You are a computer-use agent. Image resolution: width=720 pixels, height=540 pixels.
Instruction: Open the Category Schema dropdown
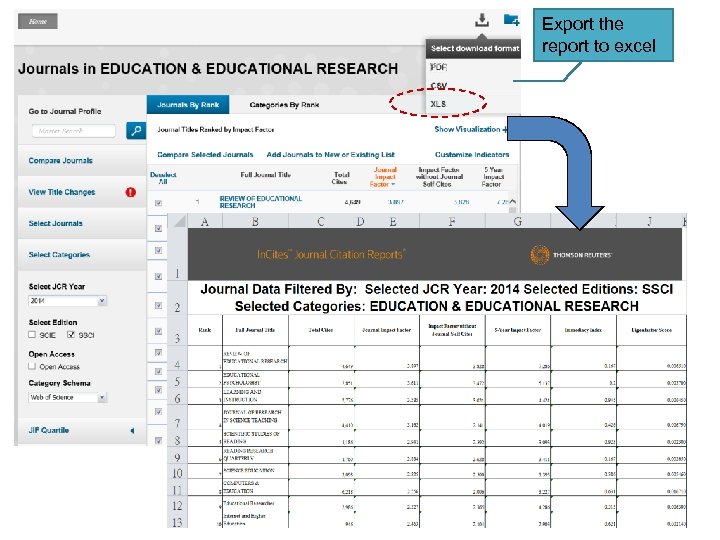tap(68, 397)
